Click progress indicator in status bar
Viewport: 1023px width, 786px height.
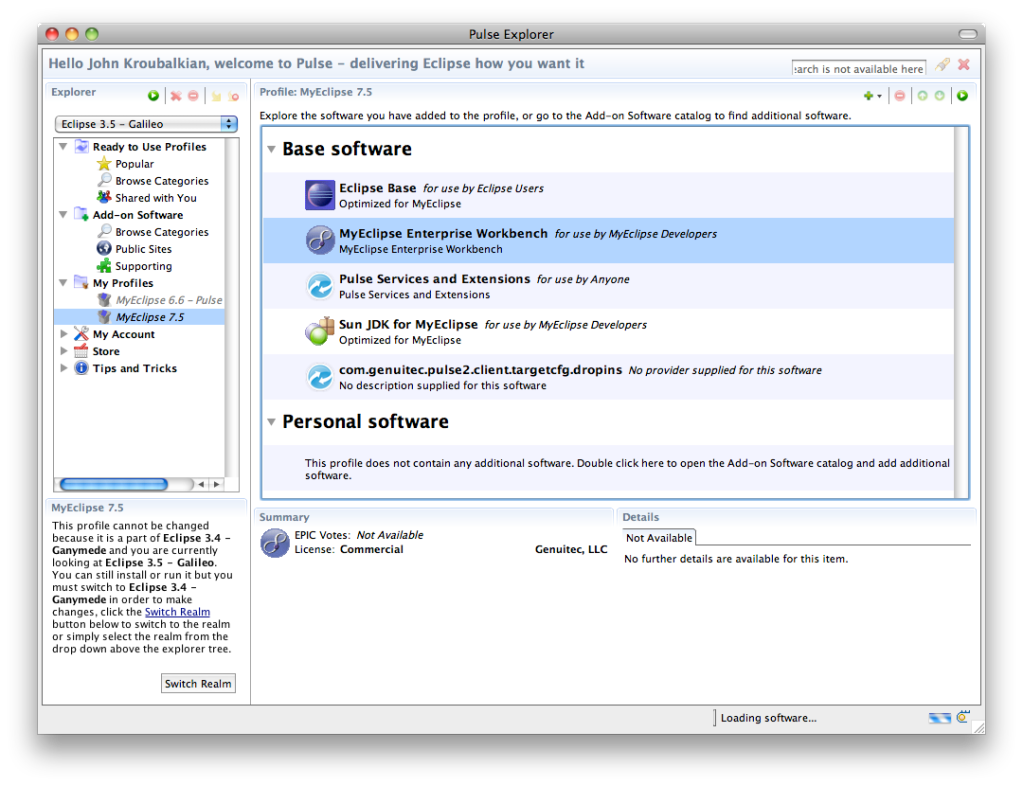[939, 718]
